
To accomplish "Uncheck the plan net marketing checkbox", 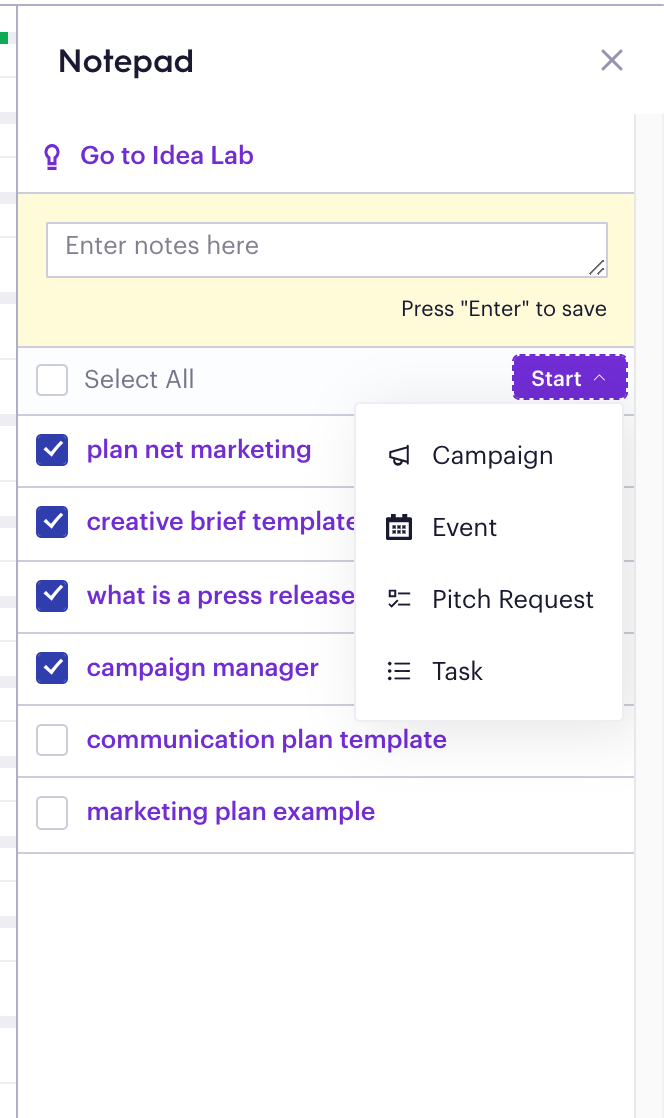I will (52, 450).
